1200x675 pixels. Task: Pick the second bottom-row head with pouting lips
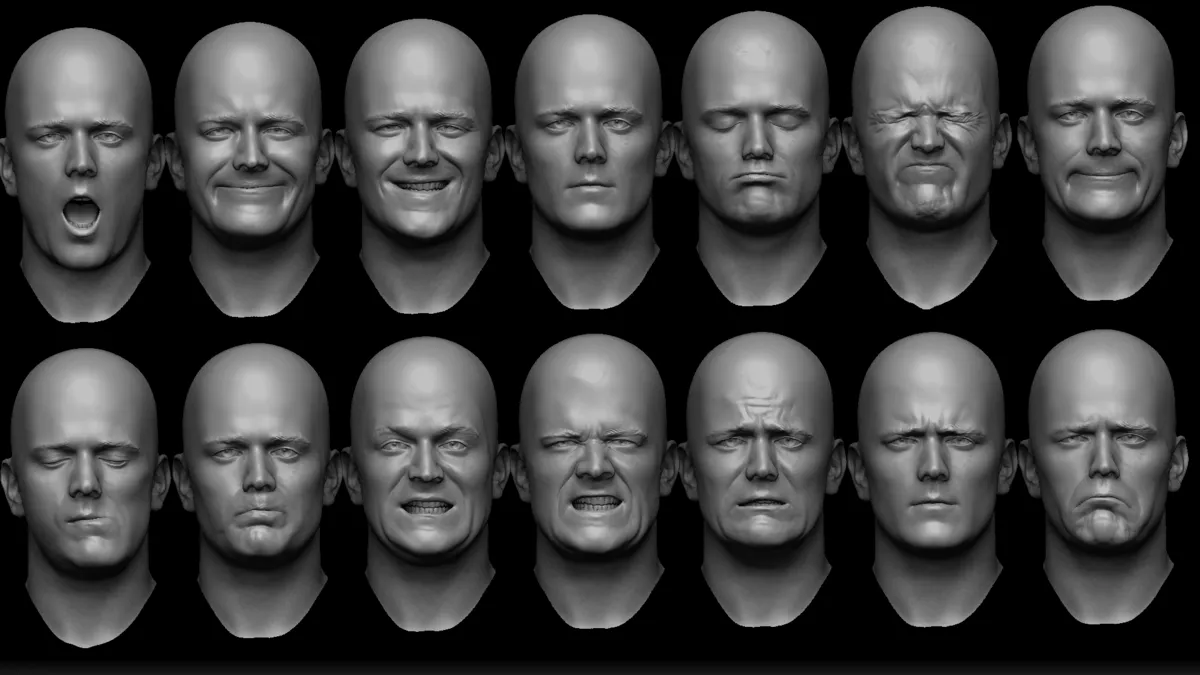(x=257, y=490)
